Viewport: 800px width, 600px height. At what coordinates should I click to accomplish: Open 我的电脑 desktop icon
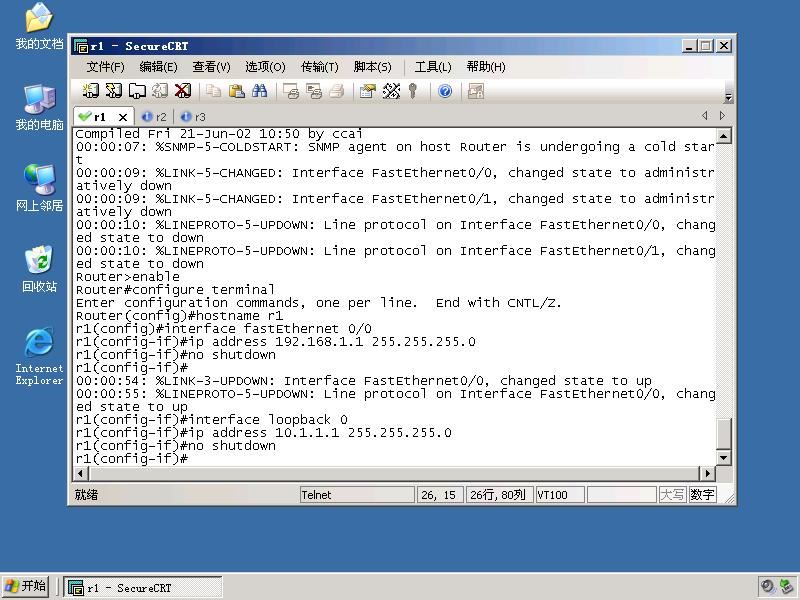pos(39,108)
